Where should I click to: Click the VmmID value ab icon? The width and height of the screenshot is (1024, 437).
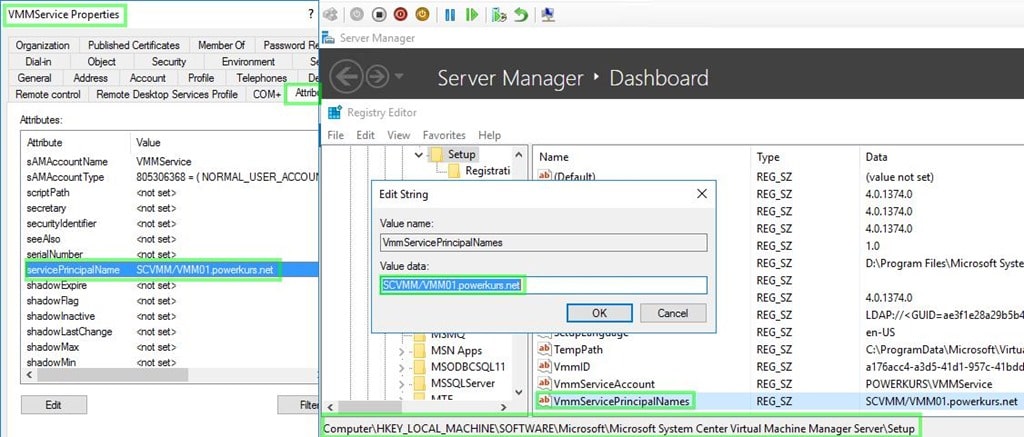(544, 366)
